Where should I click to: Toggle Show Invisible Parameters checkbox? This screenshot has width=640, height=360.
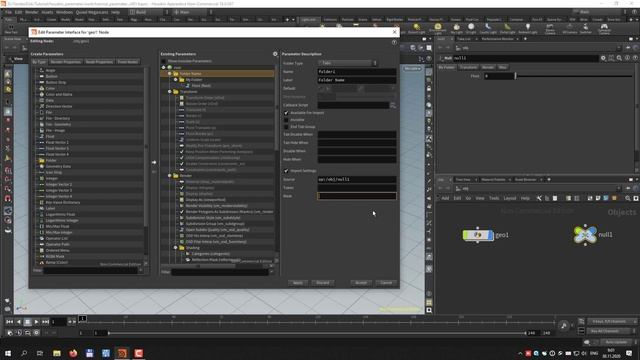pyautogui.click(x=164, y=61)
